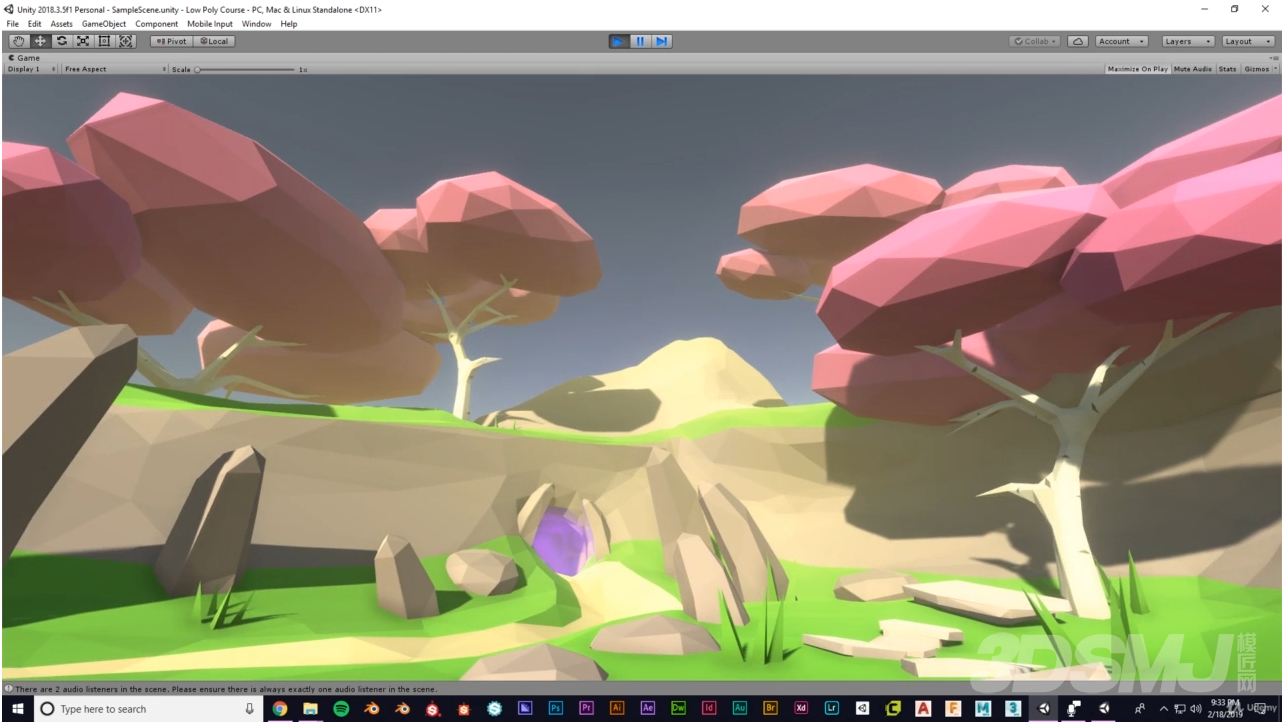
Task: Toggle the Stats overlay
Action: pos(1227,69)
